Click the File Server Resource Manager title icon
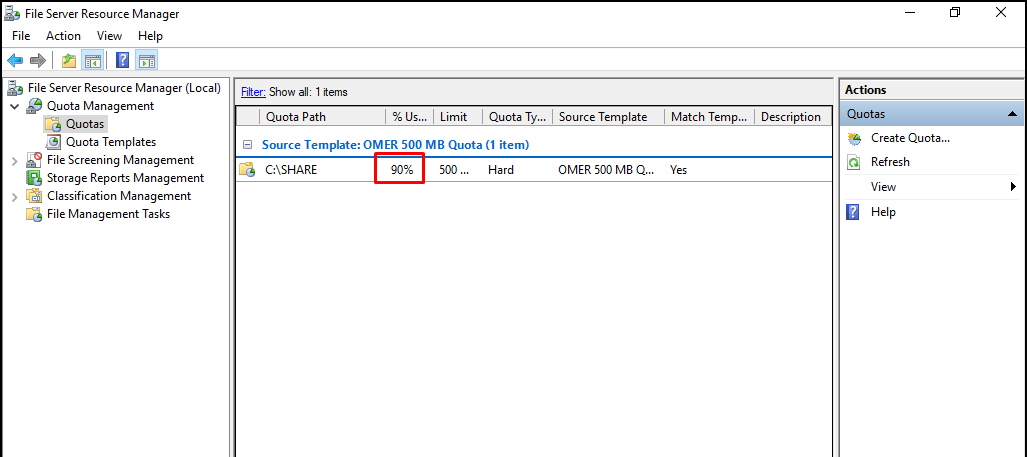The width and height of the screenshot is (1027, 457). coord(12,14)
